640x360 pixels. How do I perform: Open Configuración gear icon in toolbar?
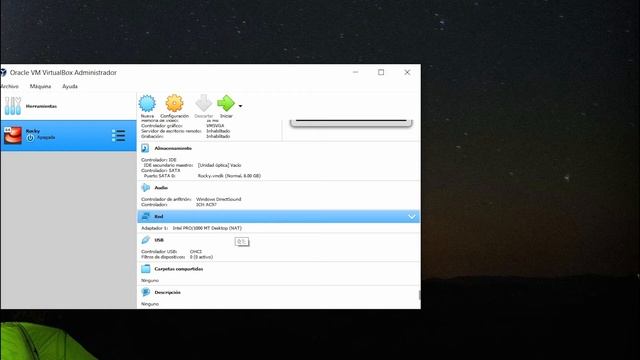[x=174, y=103]
